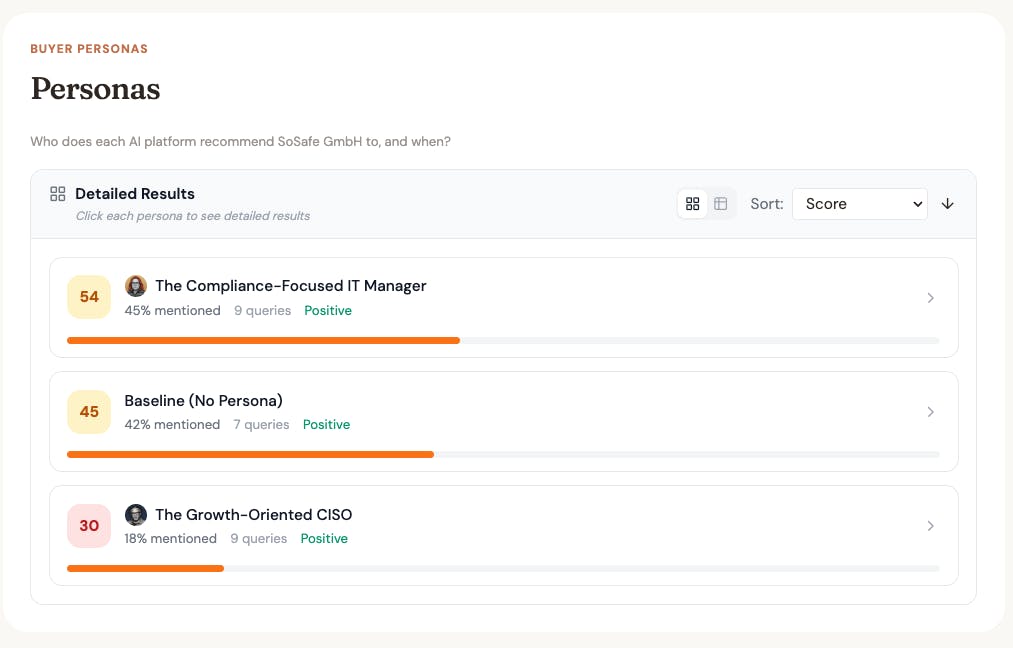This screenshot has width=1013, height=648.
Task: Click the score 30 badge
Action: click(x=89, y=526)
